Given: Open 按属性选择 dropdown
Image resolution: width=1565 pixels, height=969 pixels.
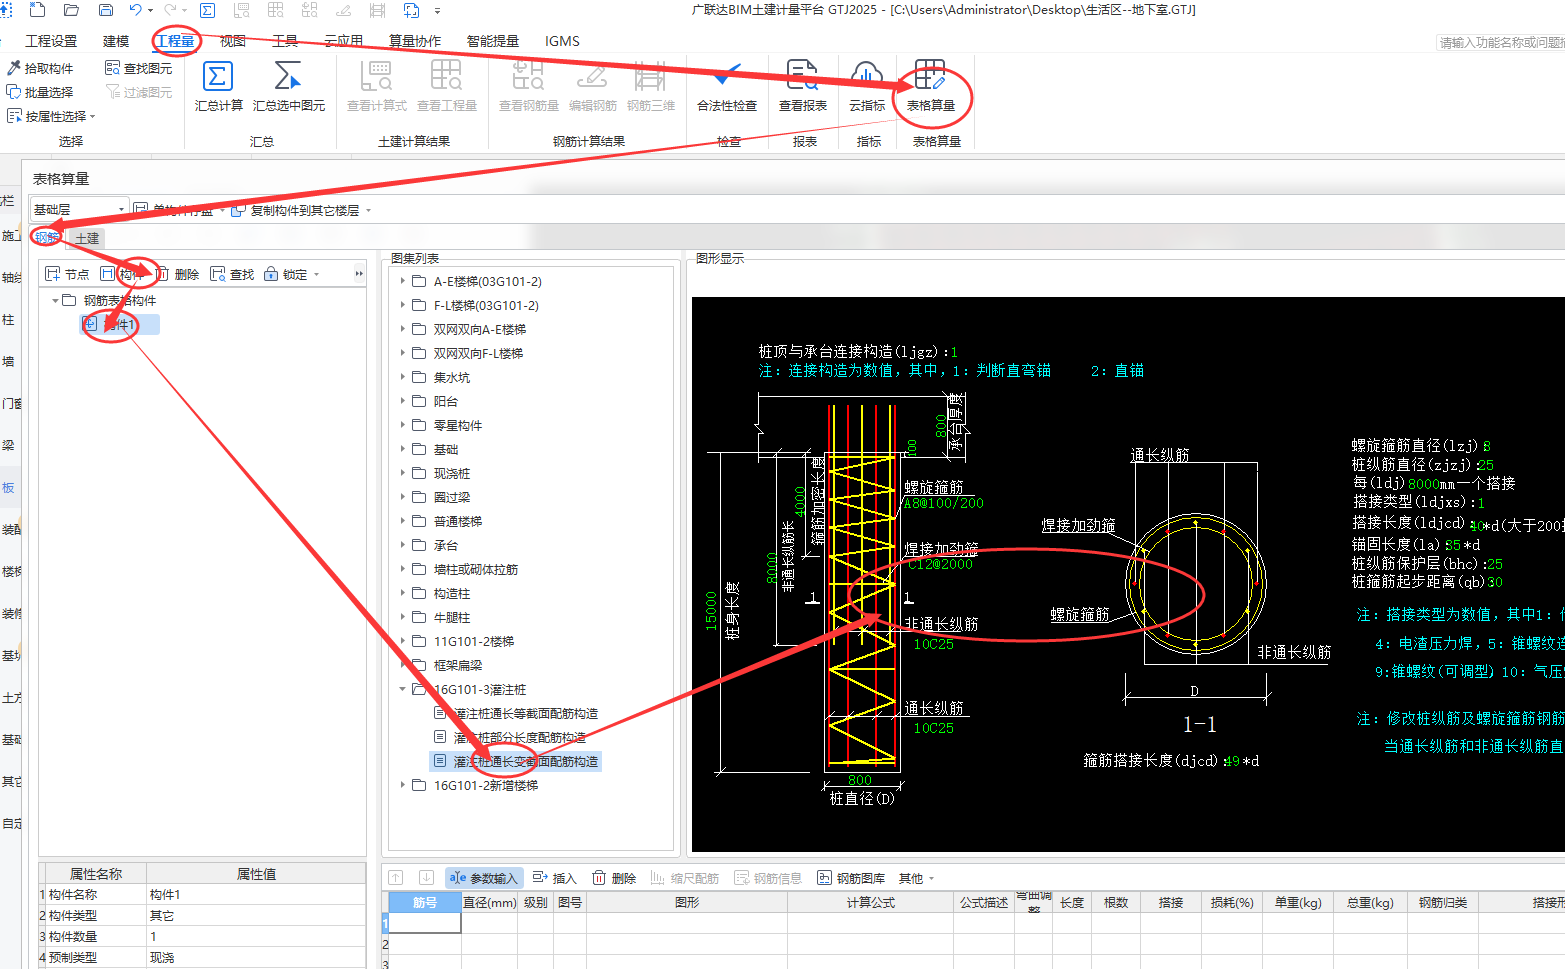Looking at the screenshot, I should 51,116.
